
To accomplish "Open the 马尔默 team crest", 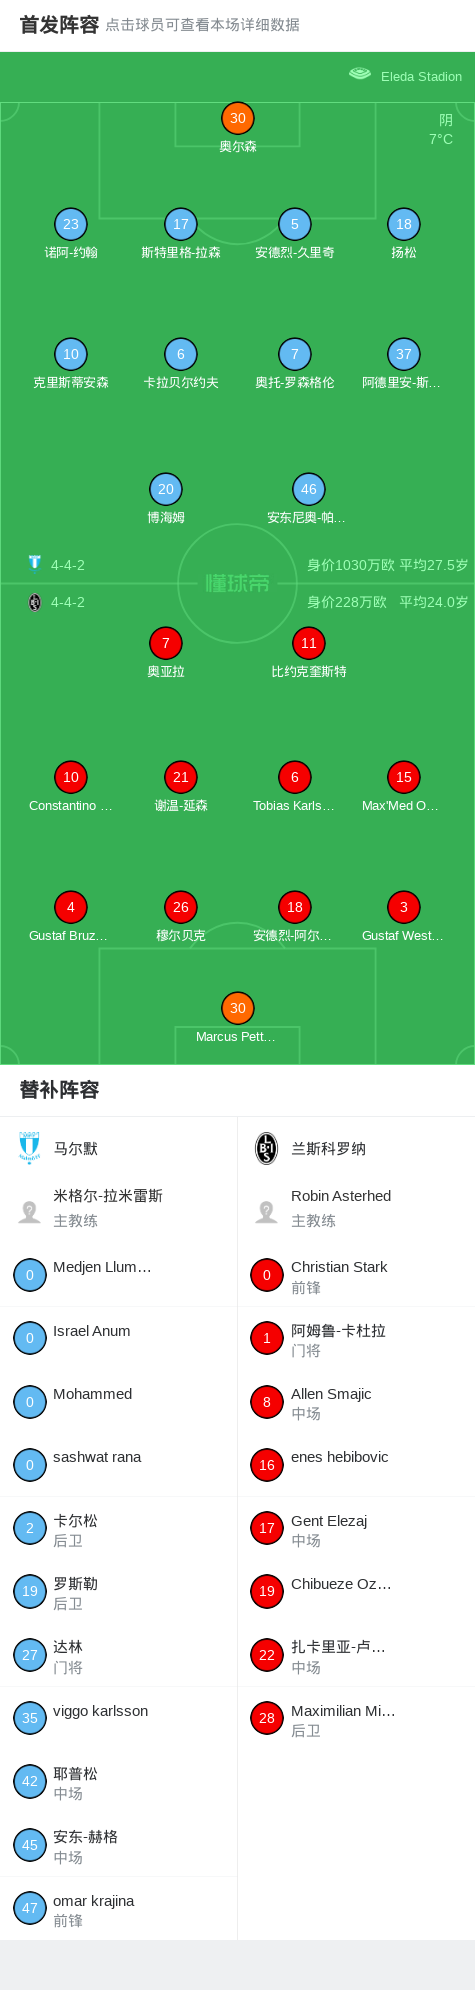I will click(30, 1148).
